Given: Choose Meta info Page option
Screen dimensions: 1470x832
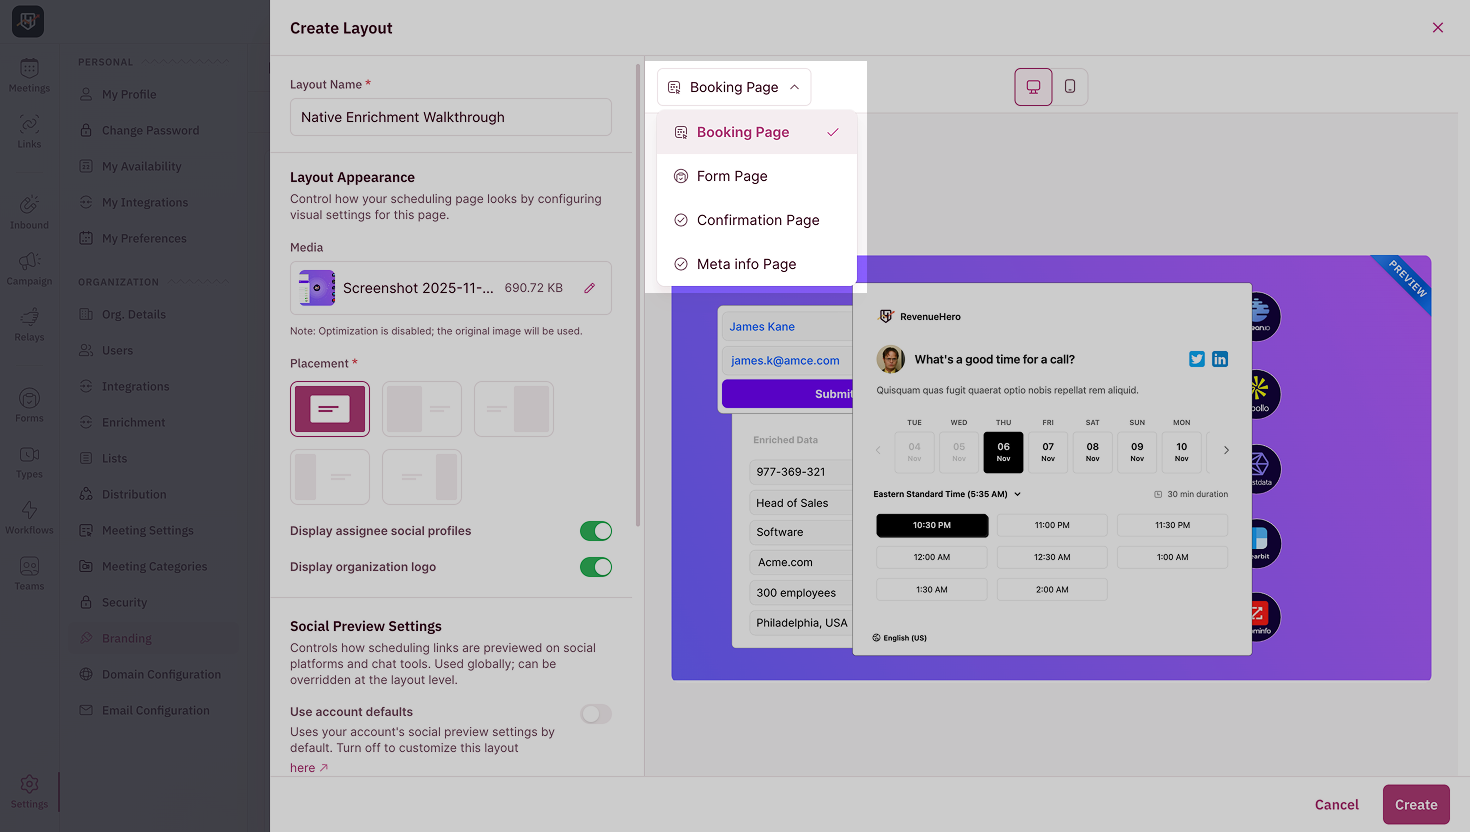Looking at the screenshot, I should point(744,263).
